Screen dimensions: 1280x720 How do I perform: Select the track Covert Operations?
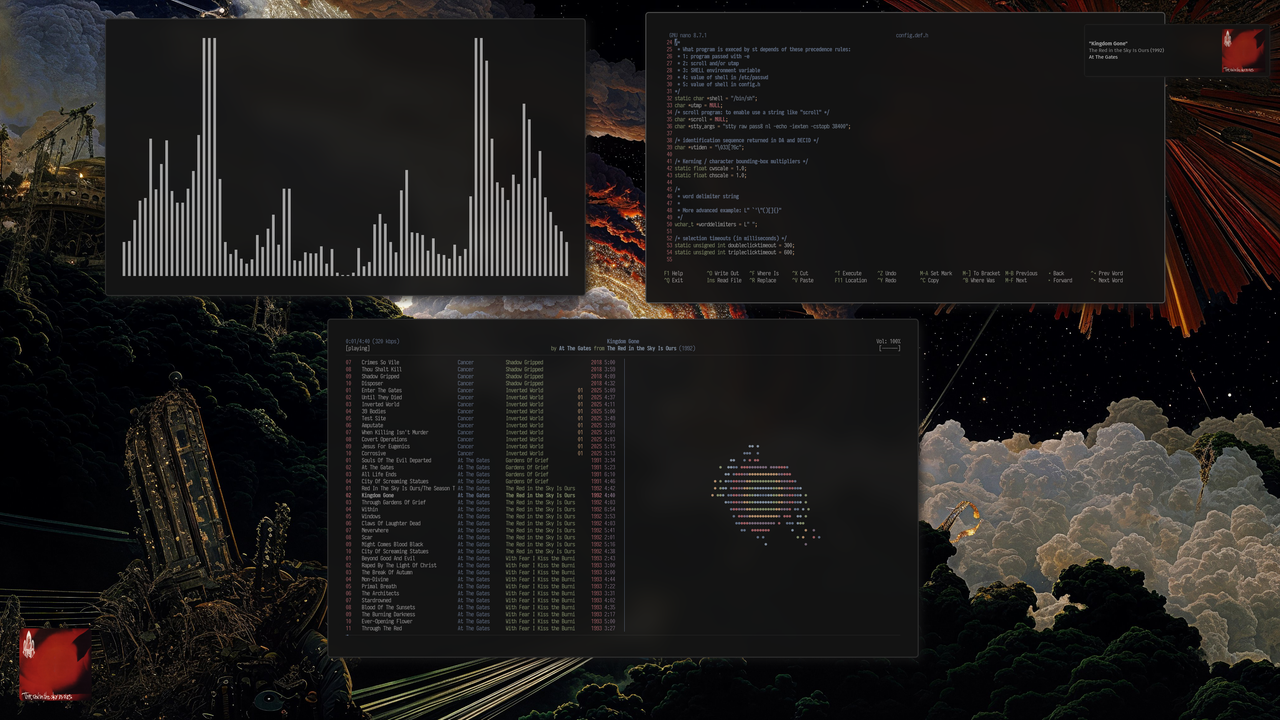pyautogui.click(x=480, y=439)
